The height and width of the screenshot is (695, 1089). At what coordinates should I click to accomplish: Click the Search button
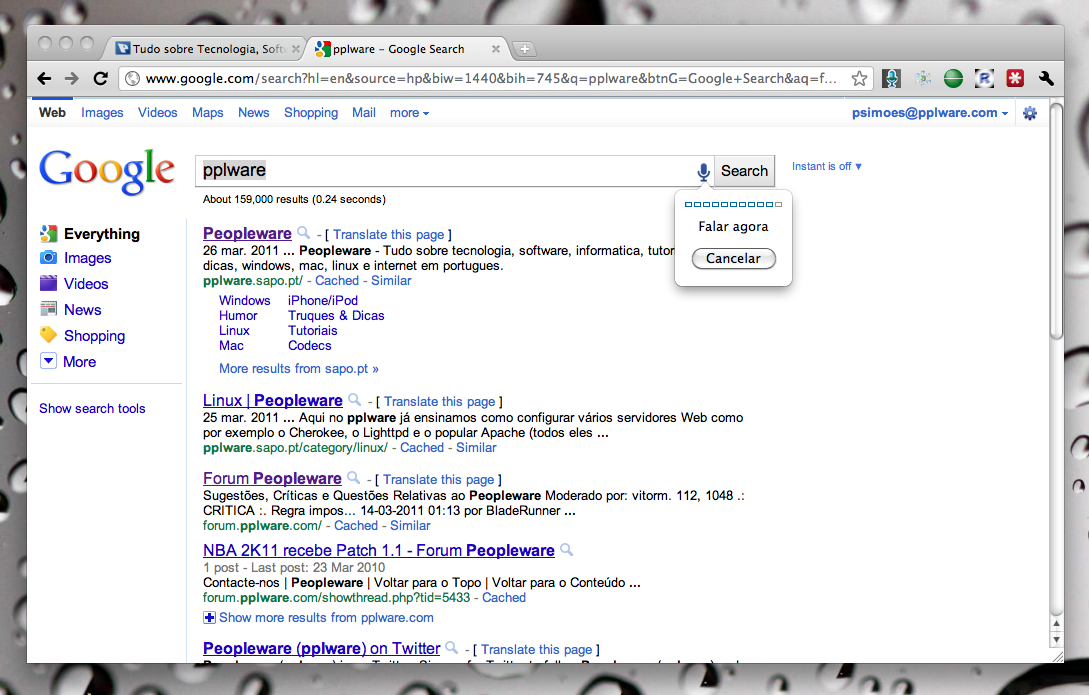click(x=745, y=171)
